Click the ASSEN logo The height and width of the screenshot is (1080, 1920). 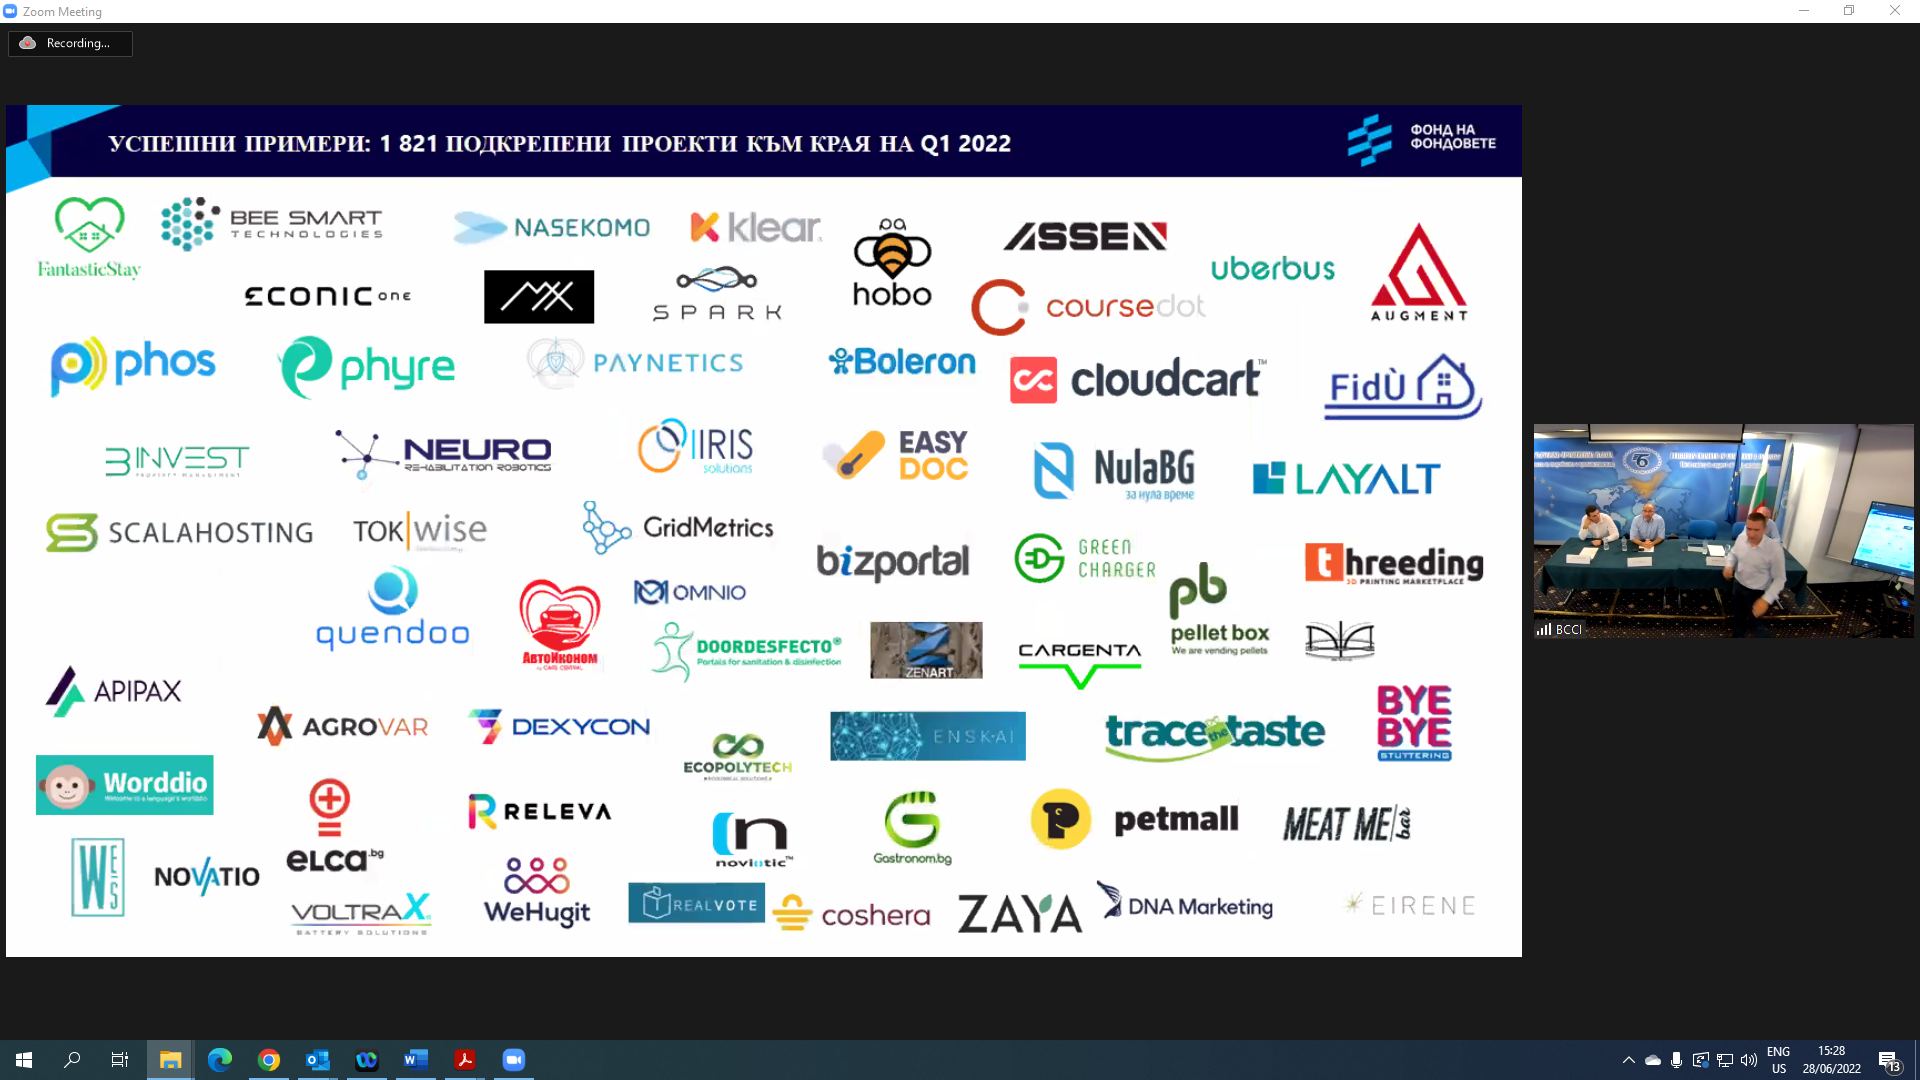1085,236
